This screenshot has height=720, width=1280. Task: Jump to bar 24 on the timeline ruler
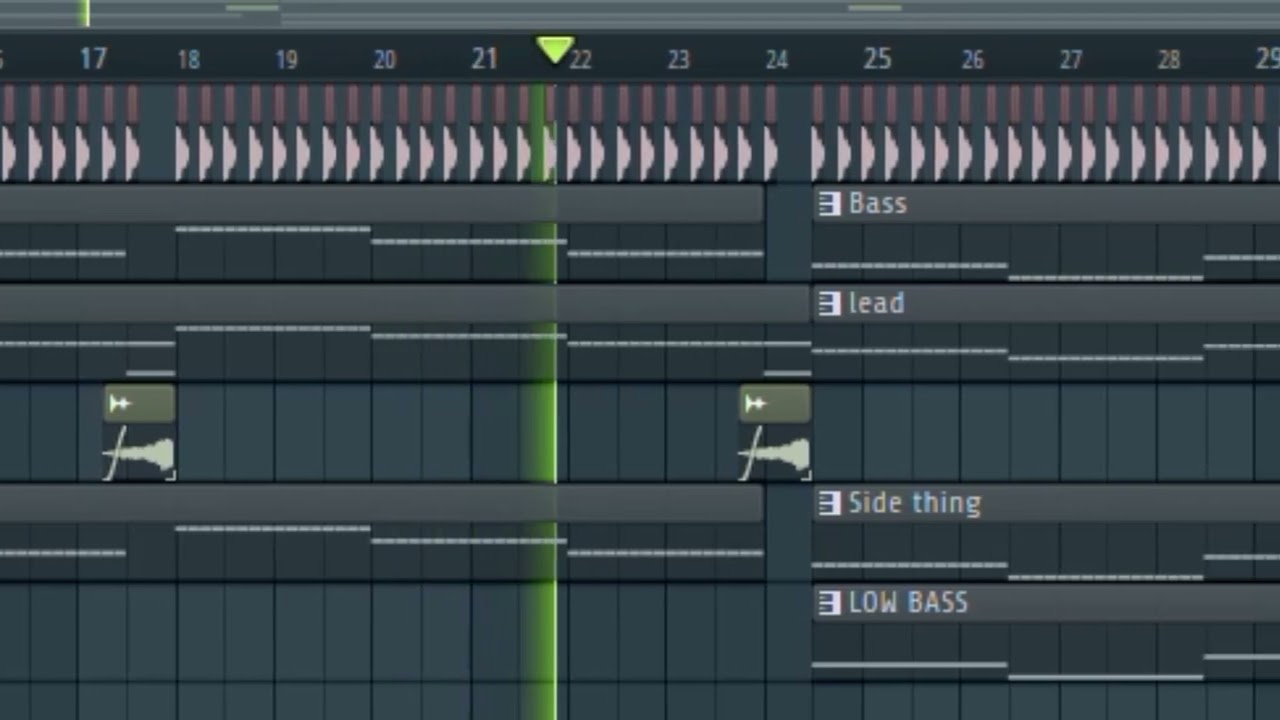(x=776, y=60)
